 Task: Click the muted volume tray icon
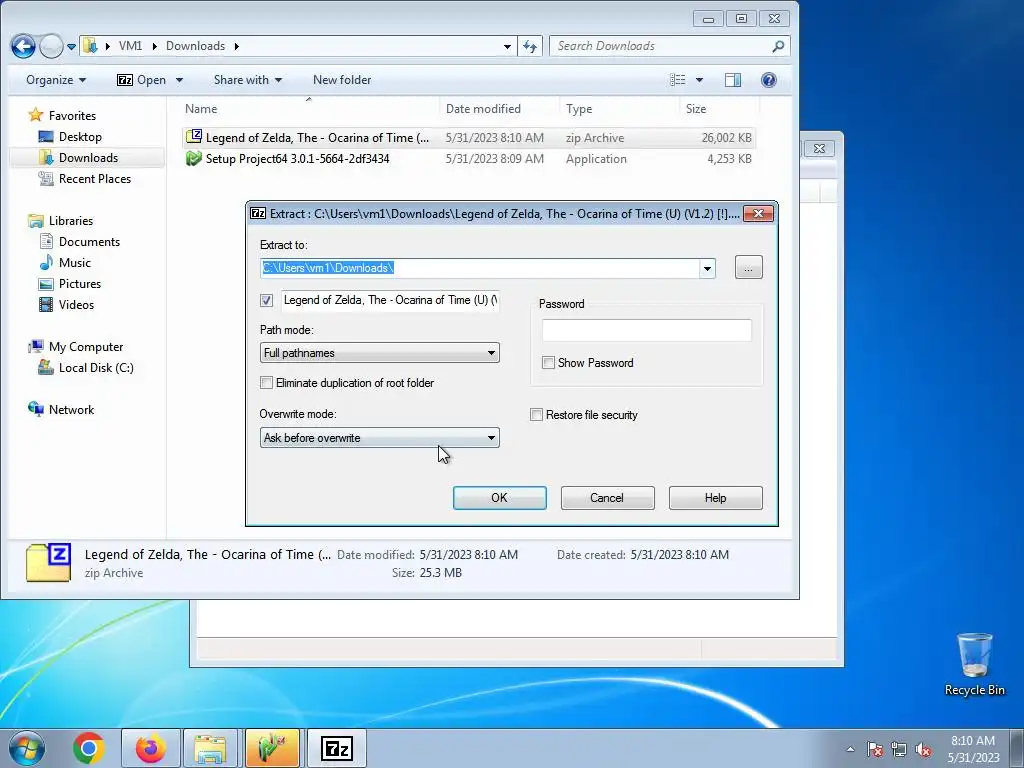[923, 749]
